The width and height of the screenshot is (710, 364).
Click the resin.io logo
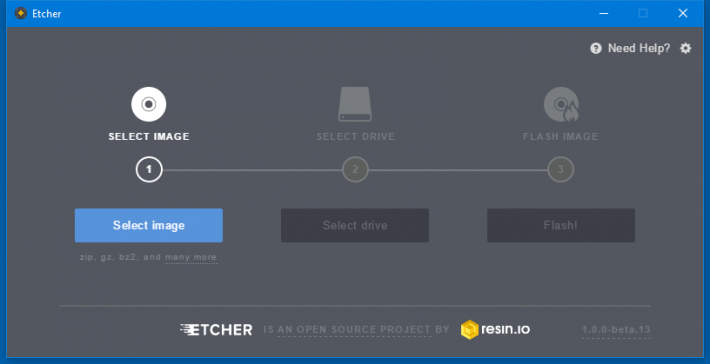coord(495,329)
